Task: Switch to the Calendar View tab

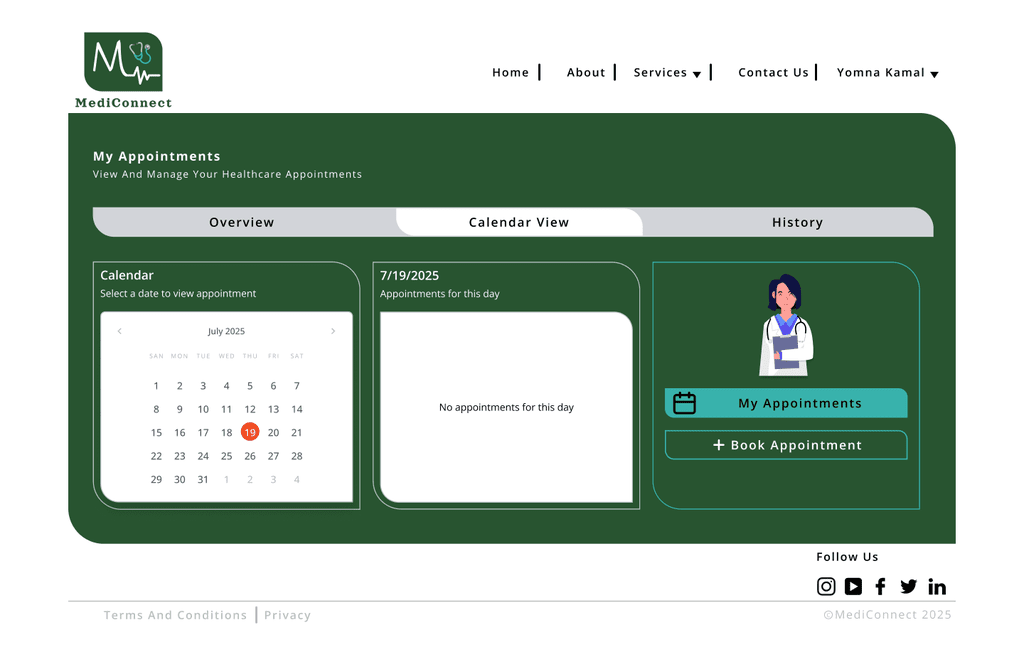Action: coord(519,222)
